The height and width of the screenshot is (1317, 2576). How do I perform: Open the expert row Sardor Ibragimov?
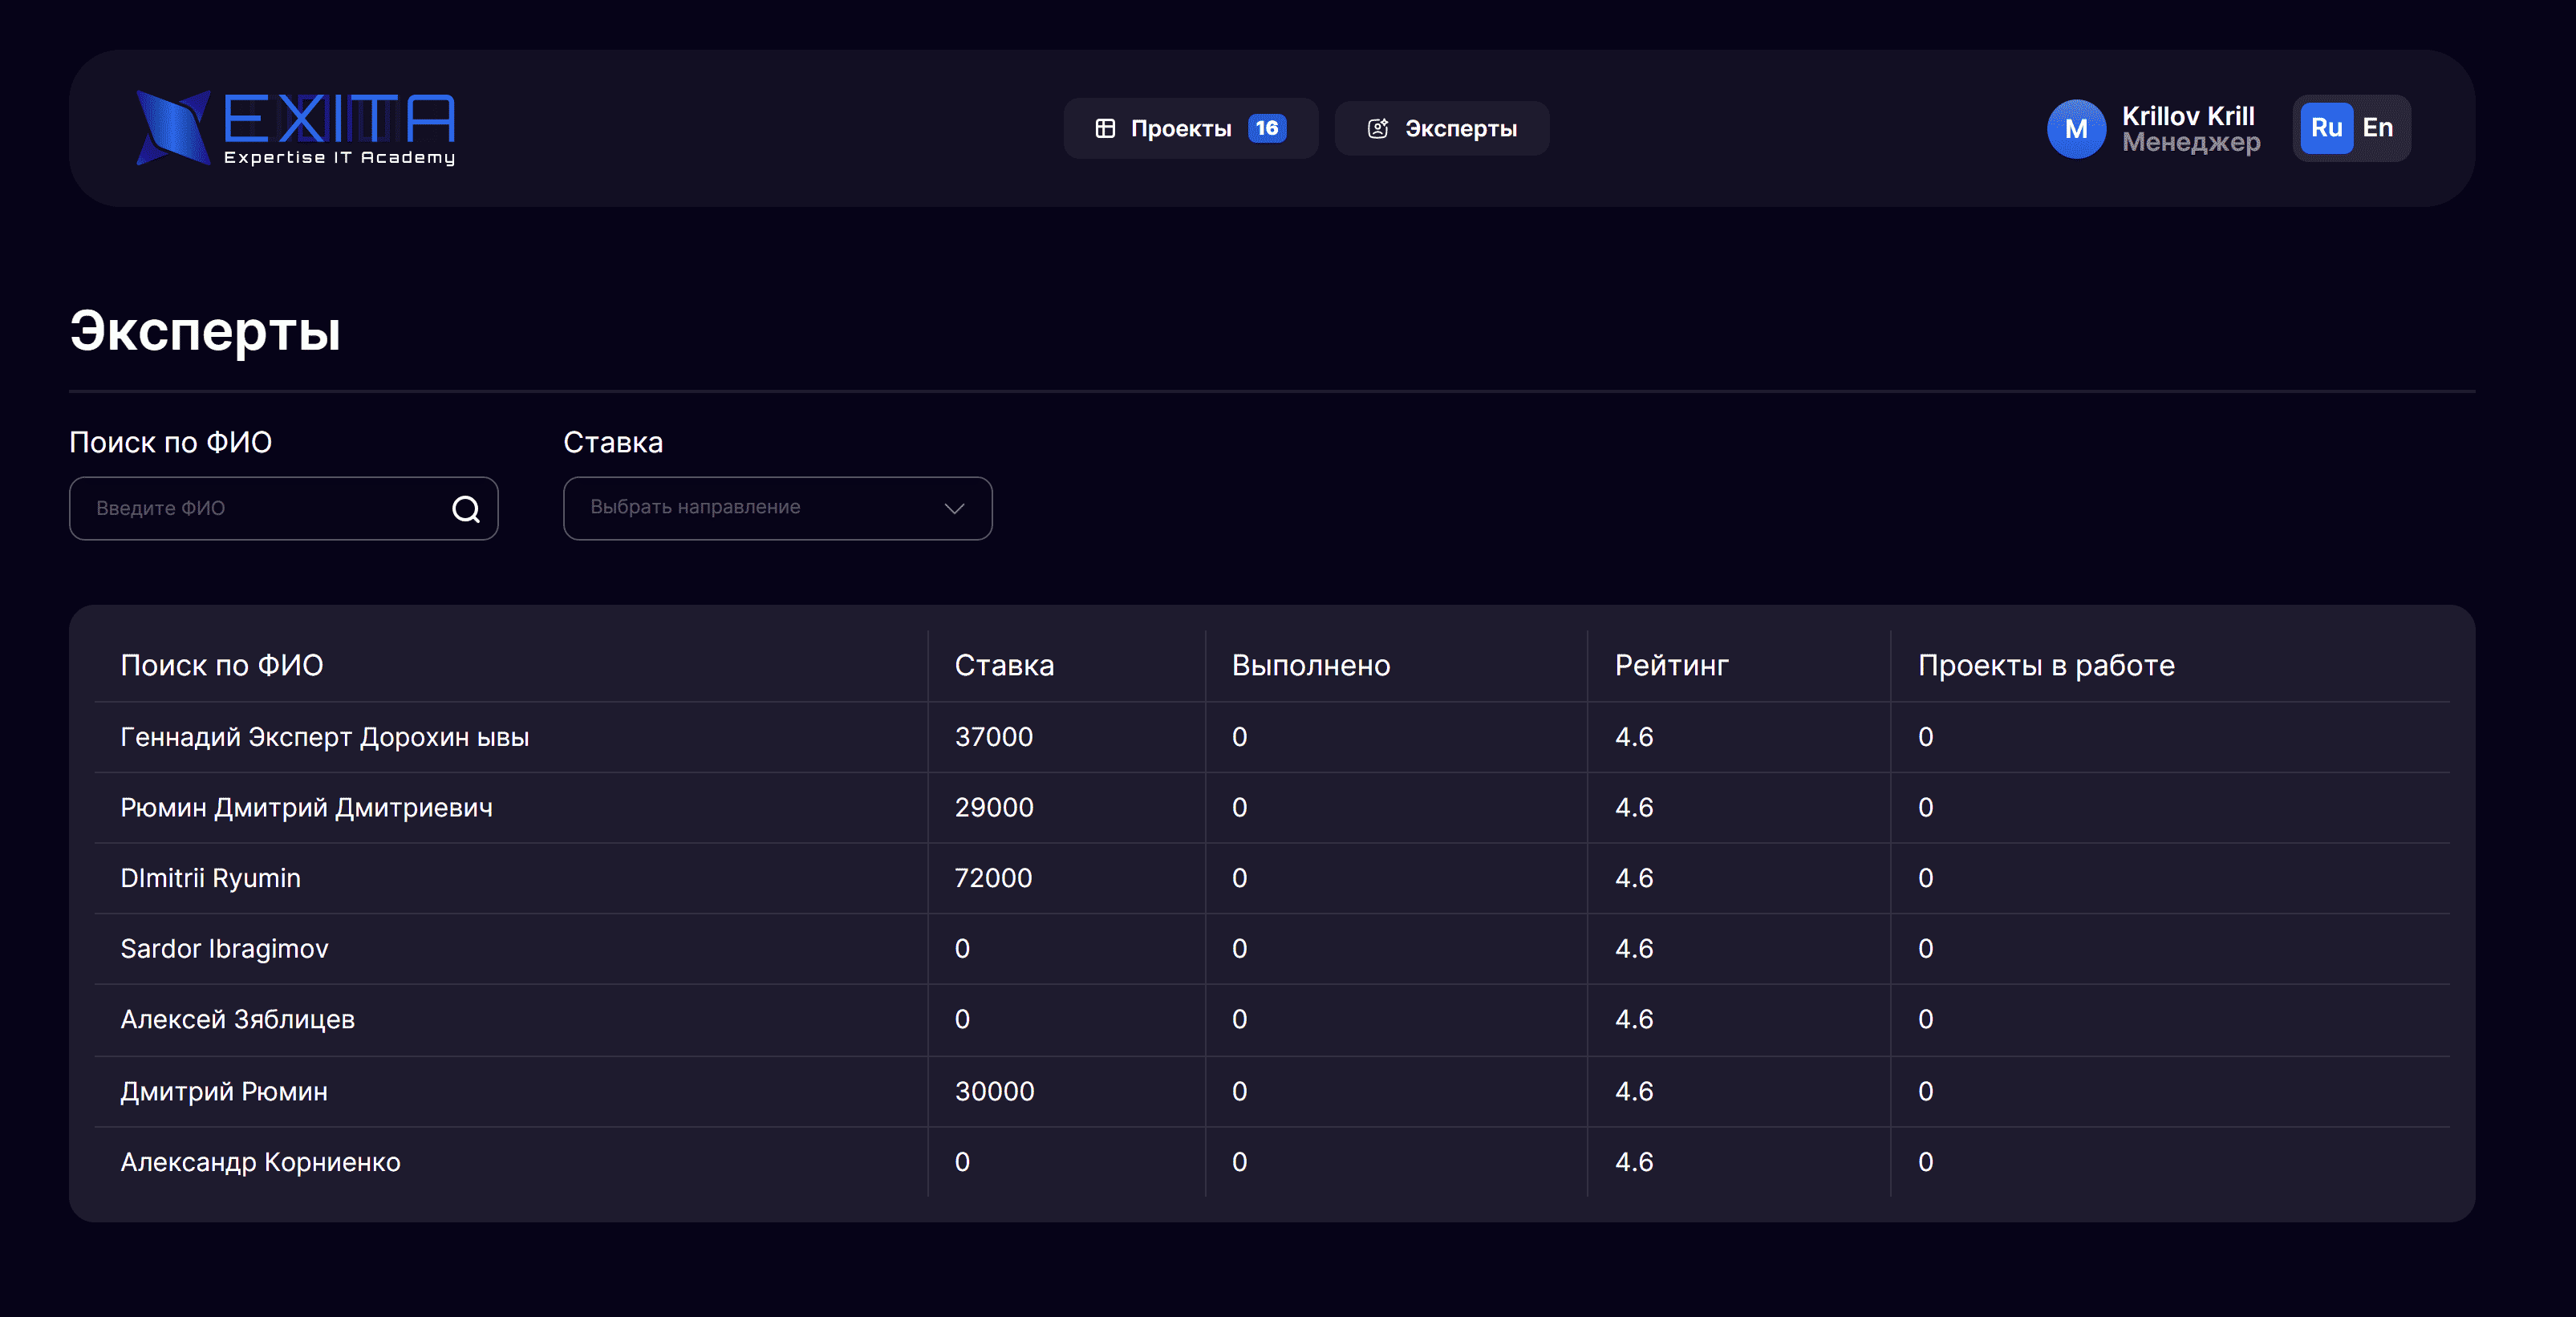pos(224,948)
